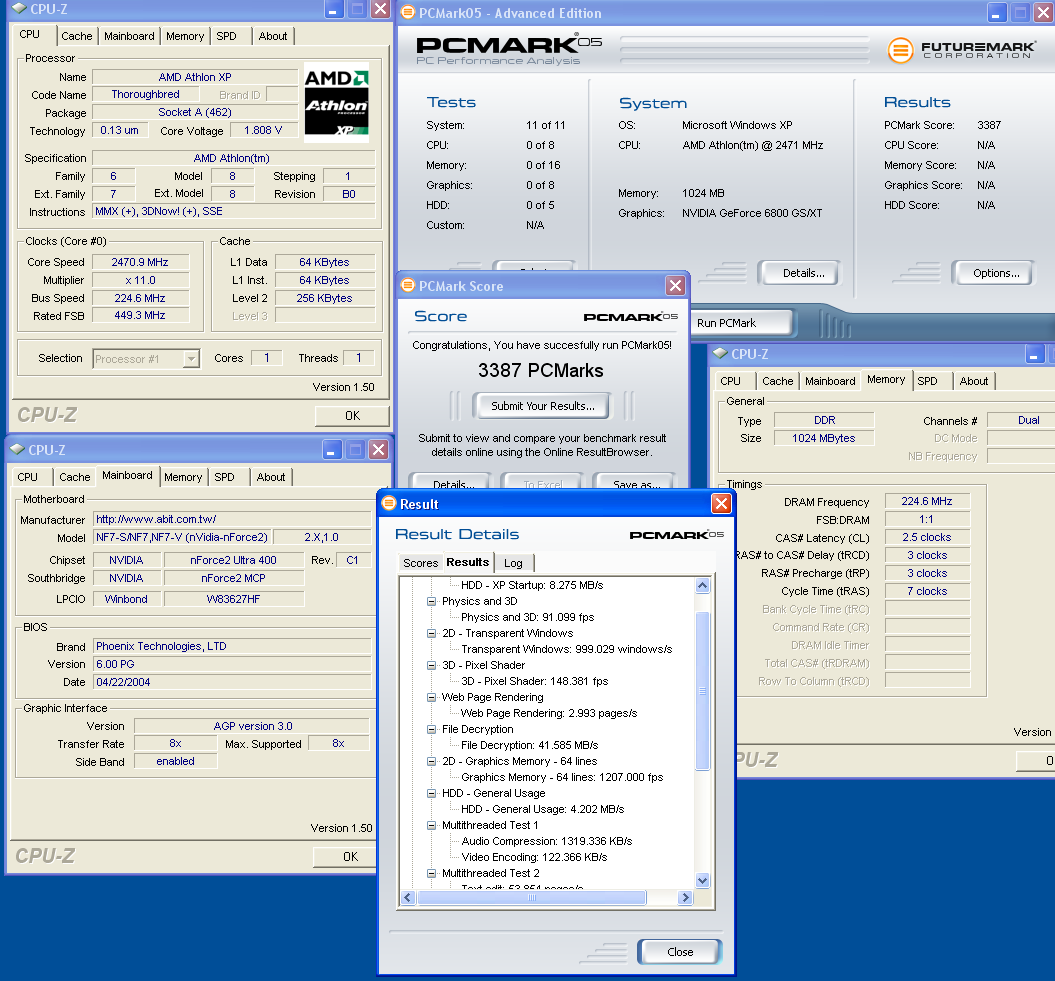Close the Result dialog via red X

point(721,503)
